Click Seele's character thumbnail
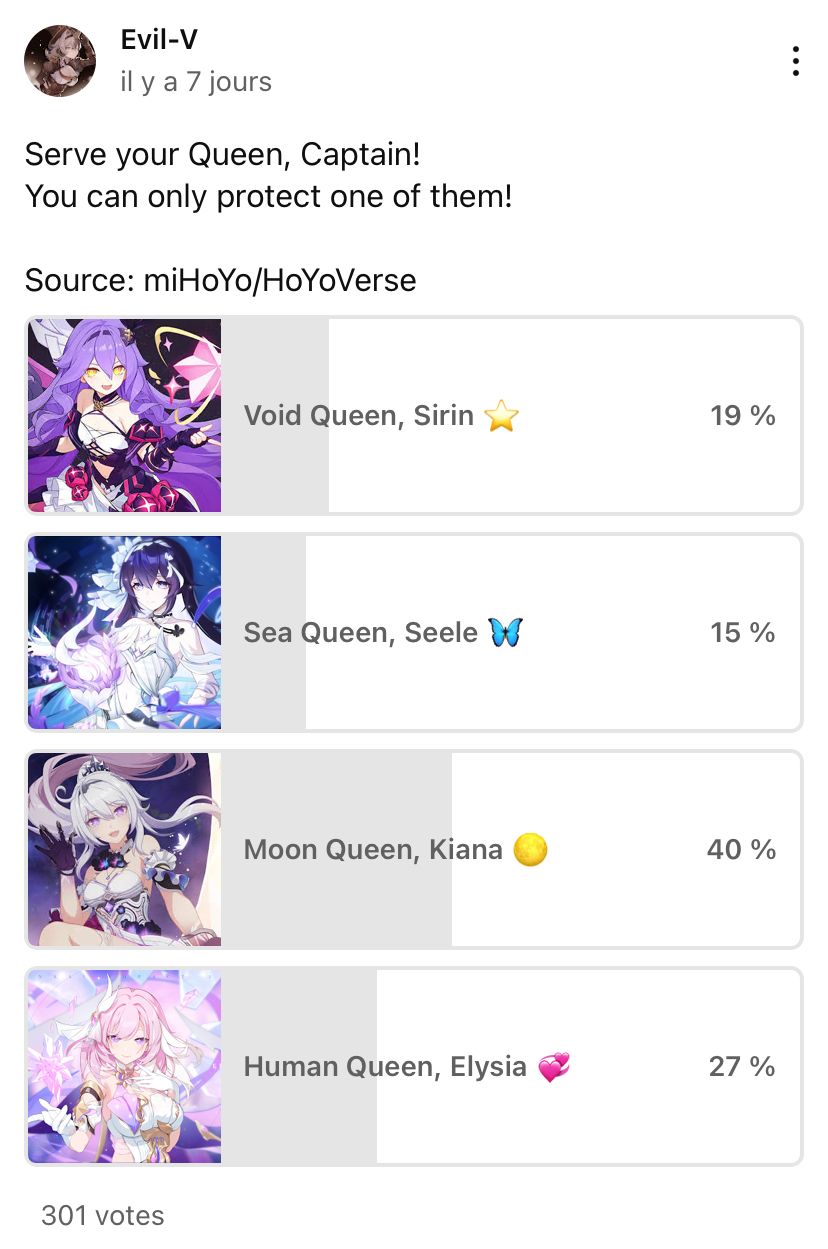Screen dimensions: 828x1249 point(124,632)
